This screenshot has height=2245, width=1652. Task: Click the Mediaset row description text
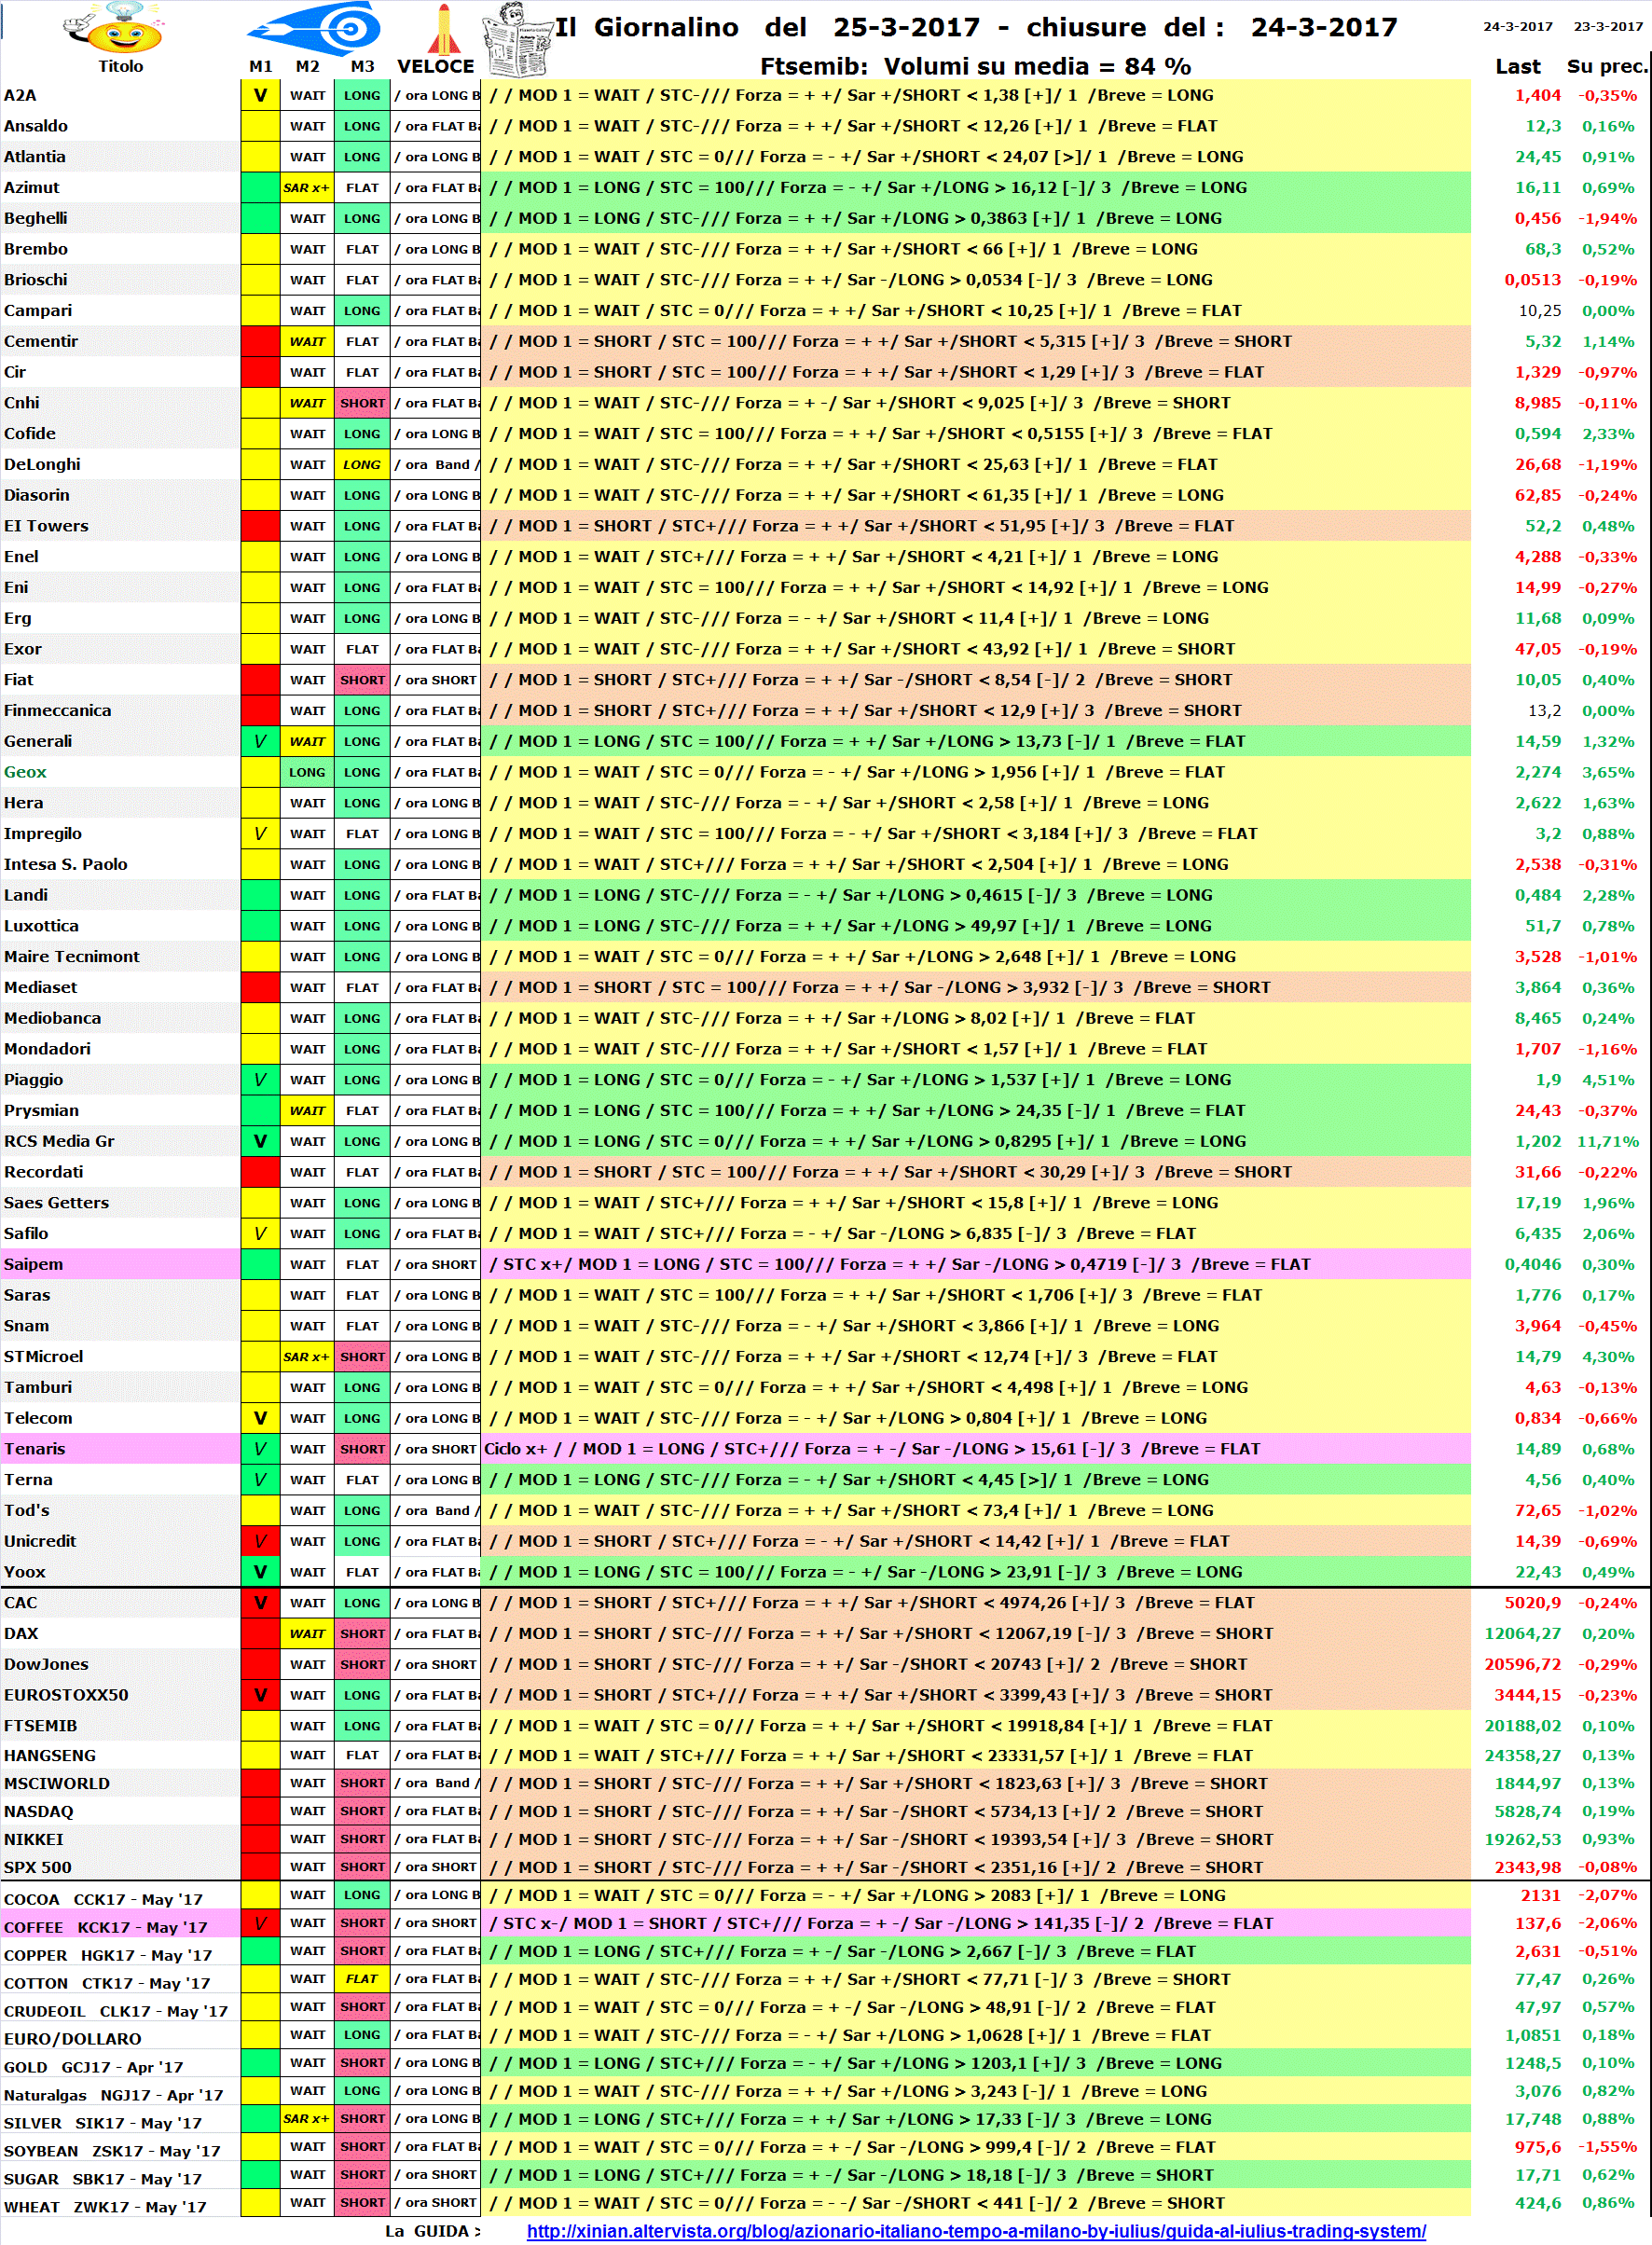pyautogui.click(x=880, y=987)
